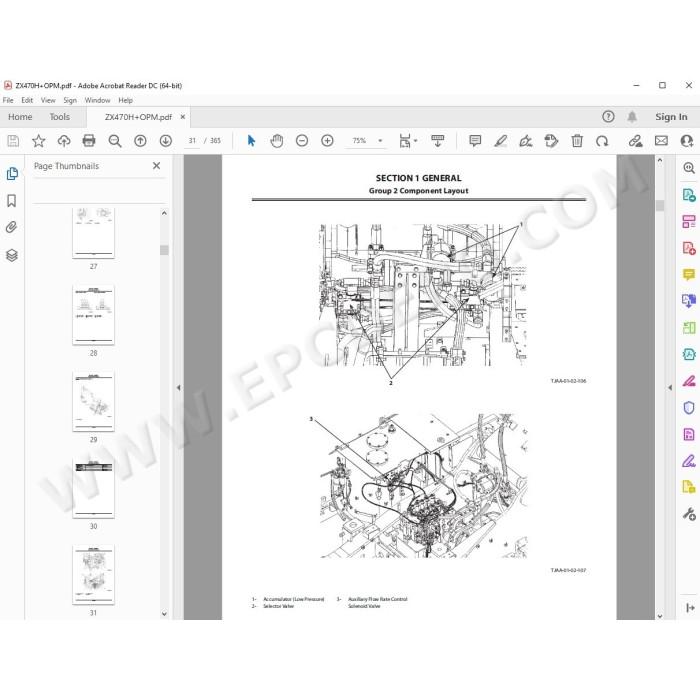Switch to Home tab
The height and width of the screenshot is (700, 700).
pyautogui.click(x=20, y=117)
